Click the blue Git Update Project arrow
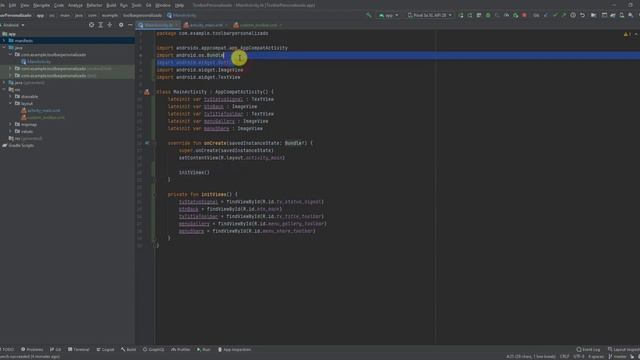640x360 pixels. click(546, 15)
